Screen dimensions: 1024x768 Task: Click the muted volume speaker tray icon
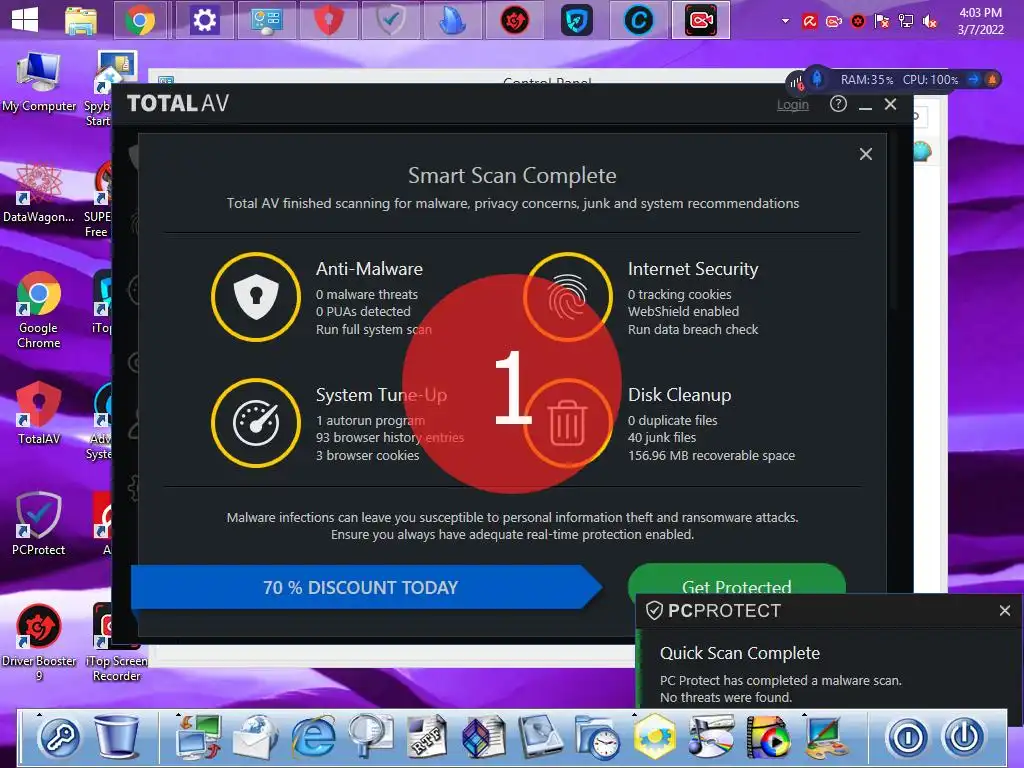(930, 22)
